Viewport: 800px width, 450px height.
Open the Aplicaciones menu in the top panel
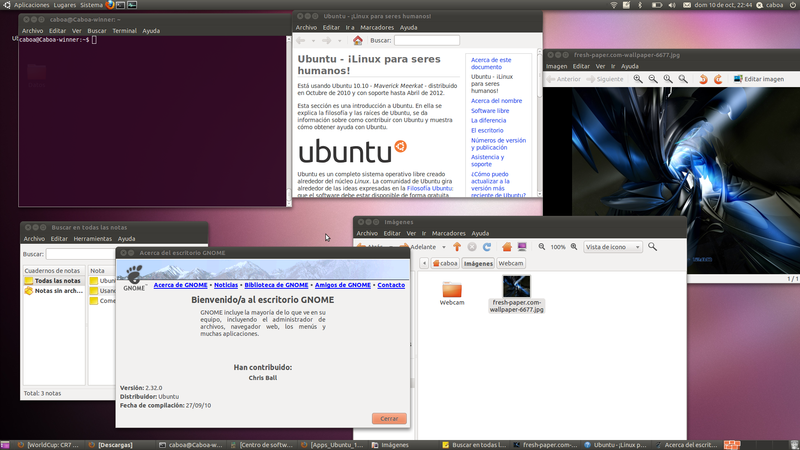coord(32,5)
